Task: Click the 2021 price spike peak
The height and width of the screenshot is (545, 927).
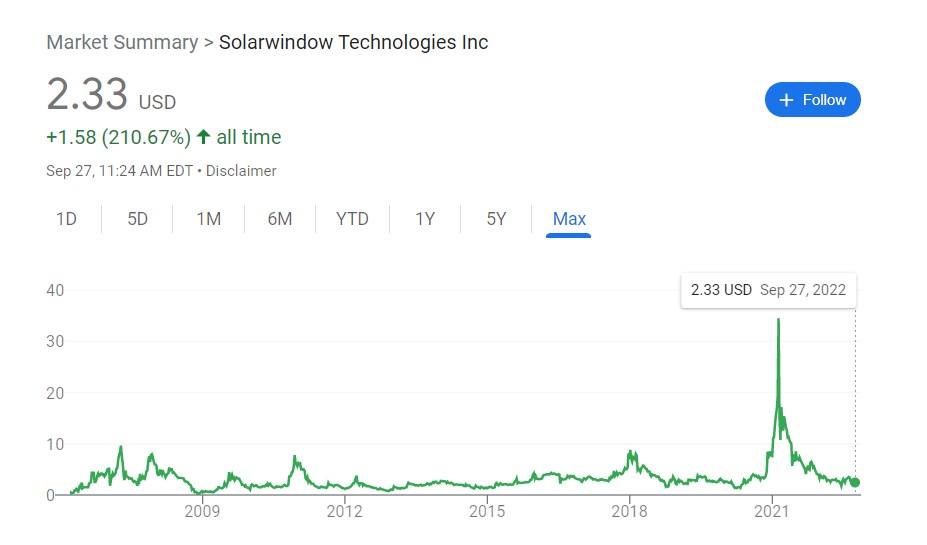Action: click(x=778, y=320)
